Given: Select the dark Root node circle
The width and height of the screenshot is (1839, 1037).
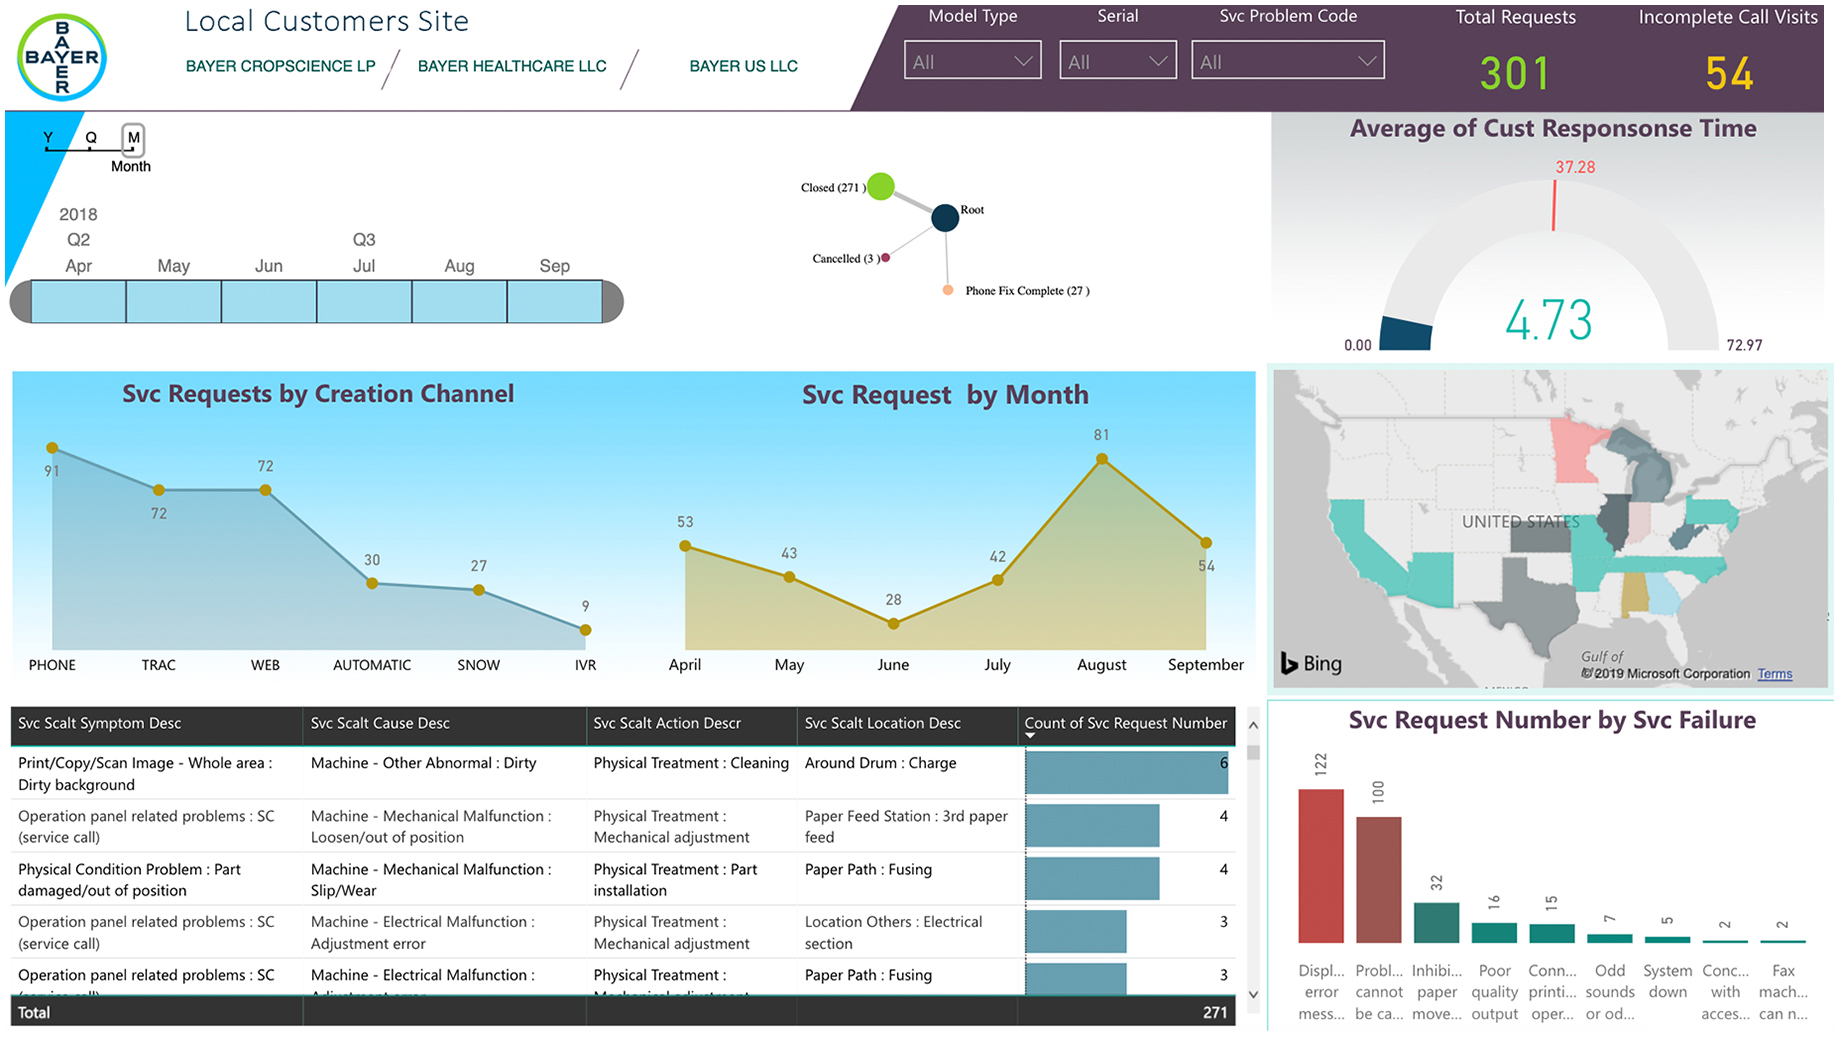Looking at the screenshot, I should click(944, 217).
